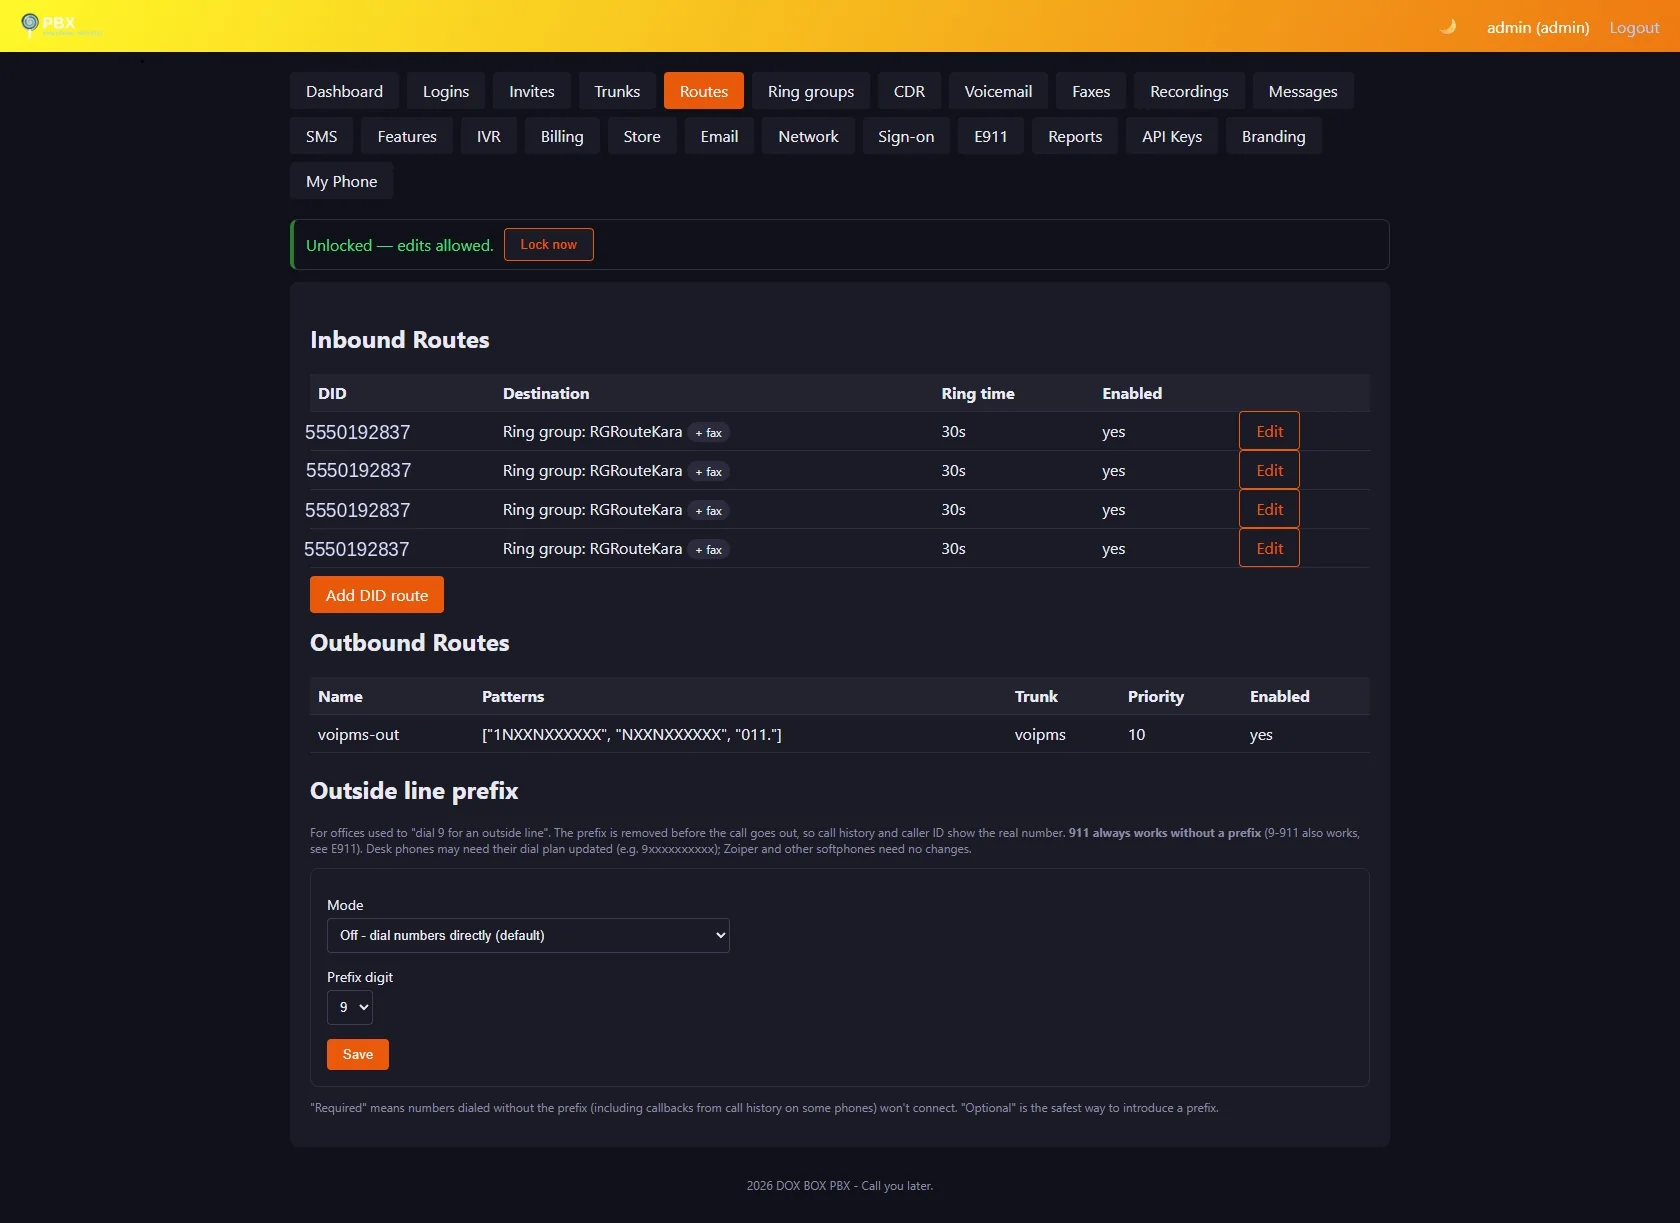Open the Recordings tab
1680x1223 pixels.
[1189, 91]
